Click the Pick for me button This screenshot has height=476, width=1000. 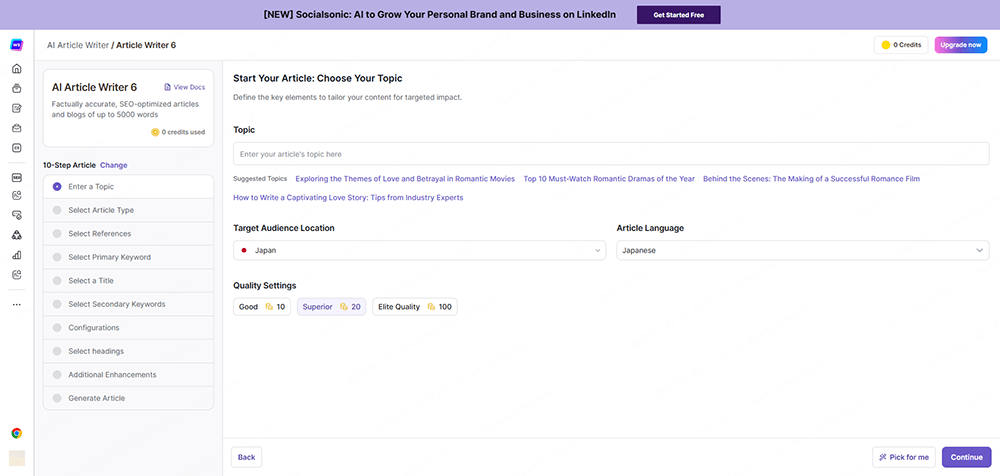pos(904,457)
